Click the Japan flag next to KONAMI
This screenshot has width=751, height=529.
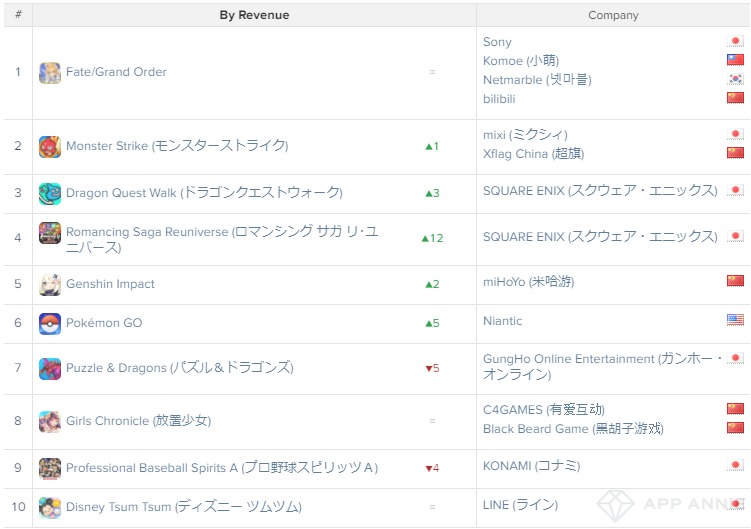tap(735, 465)
